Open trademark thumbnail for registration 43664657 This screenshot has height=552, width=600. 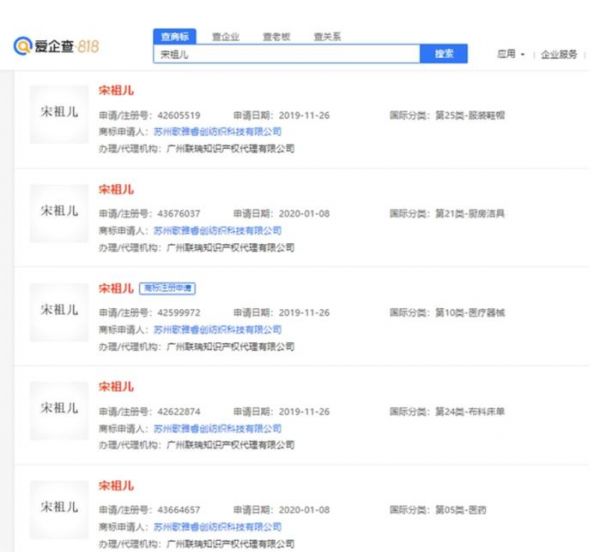point(59,510)
